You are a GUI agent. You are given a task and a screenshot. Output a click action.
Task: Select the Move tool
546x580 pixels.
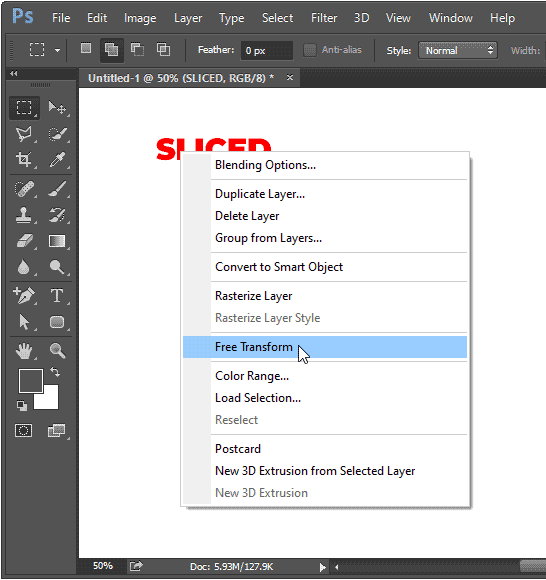57,108
